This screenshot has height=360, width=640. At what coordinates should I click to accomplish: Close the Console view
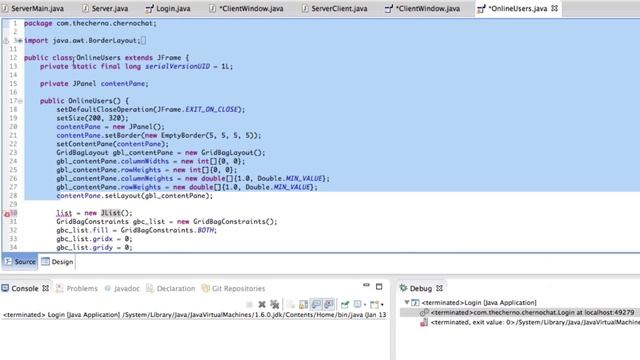pos(45,288)
